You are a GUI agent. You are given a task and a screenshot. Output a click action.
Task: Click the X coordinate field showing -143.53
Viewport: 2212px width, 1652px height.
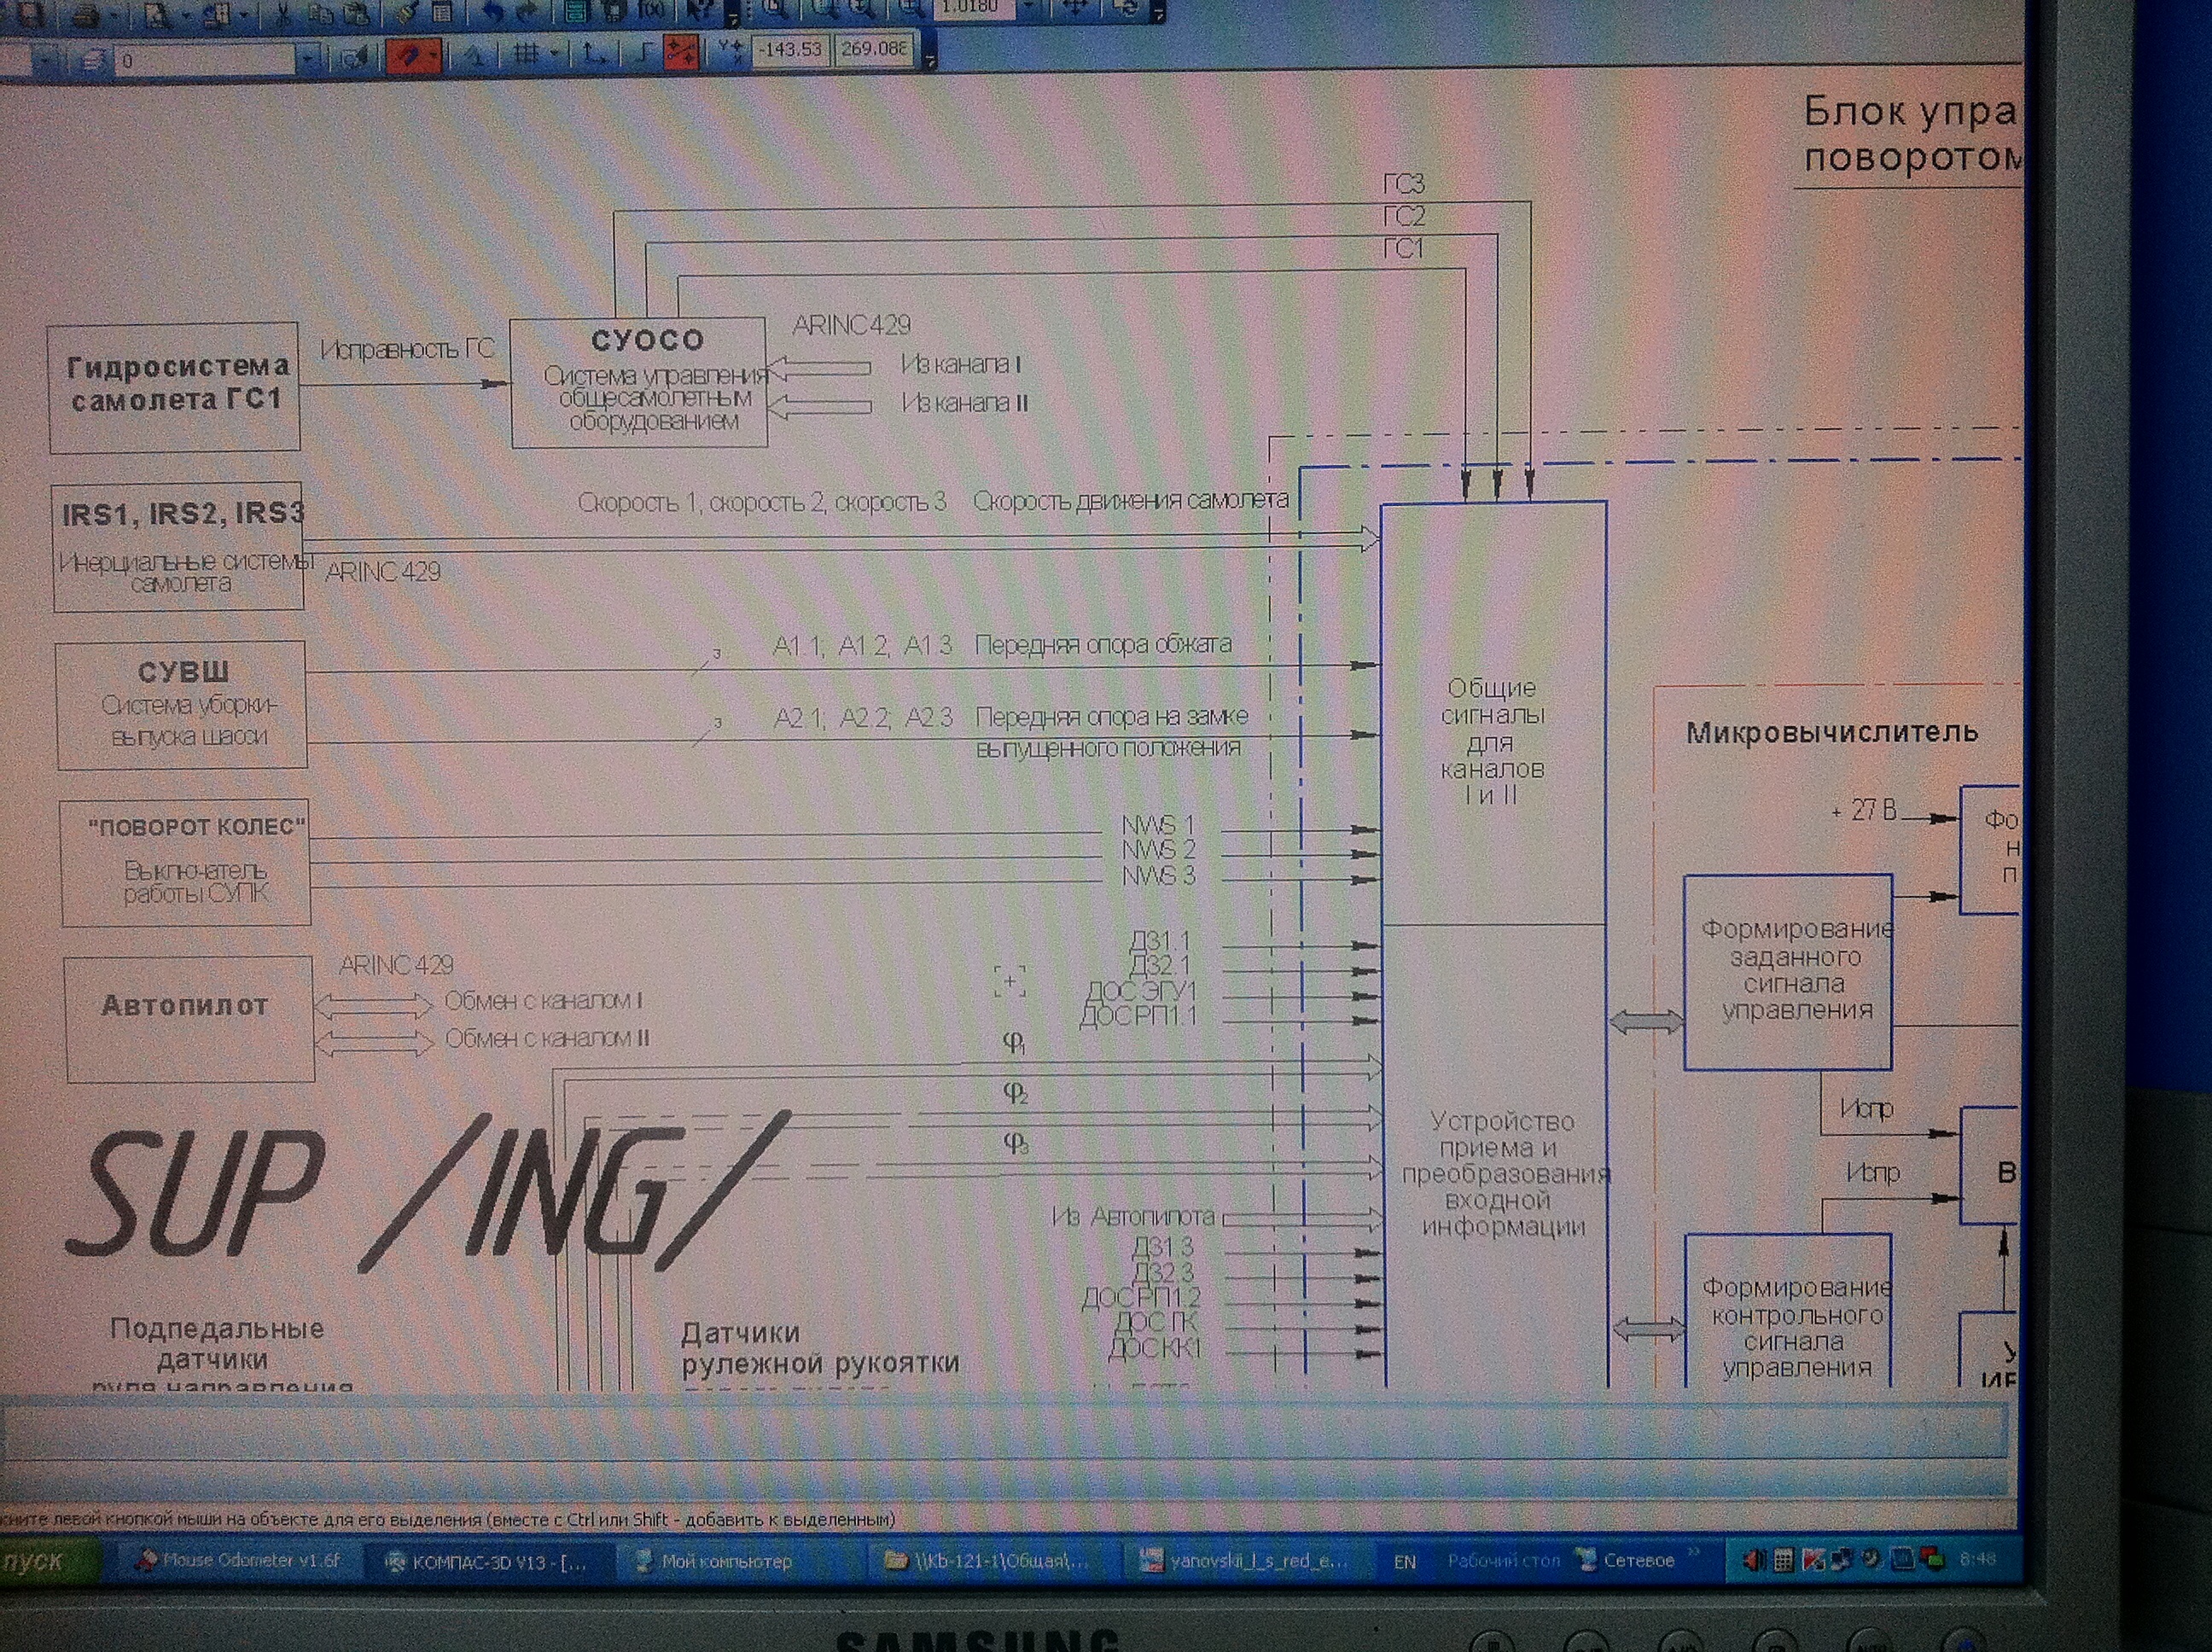pos(790,49)
